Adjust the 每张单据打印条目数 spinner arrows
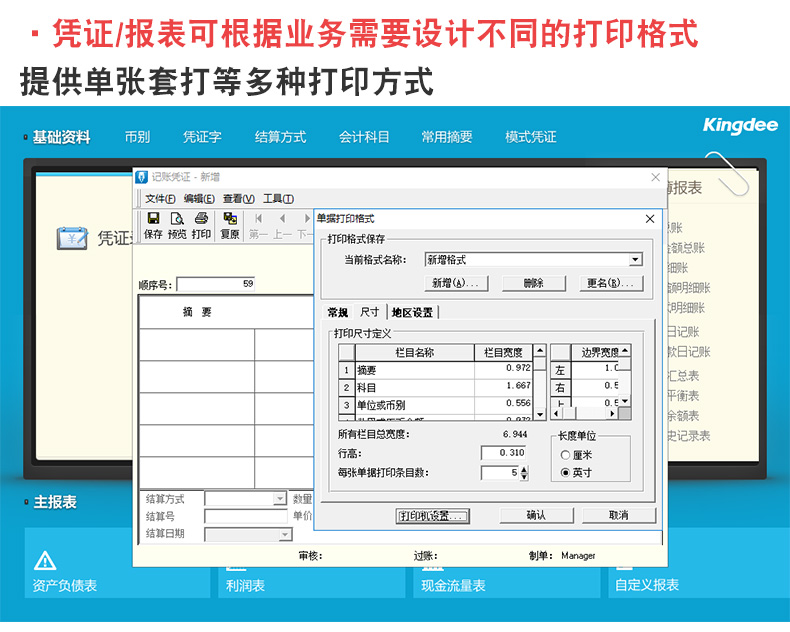This screenshot has height=632, width=790. pos(524,472)
